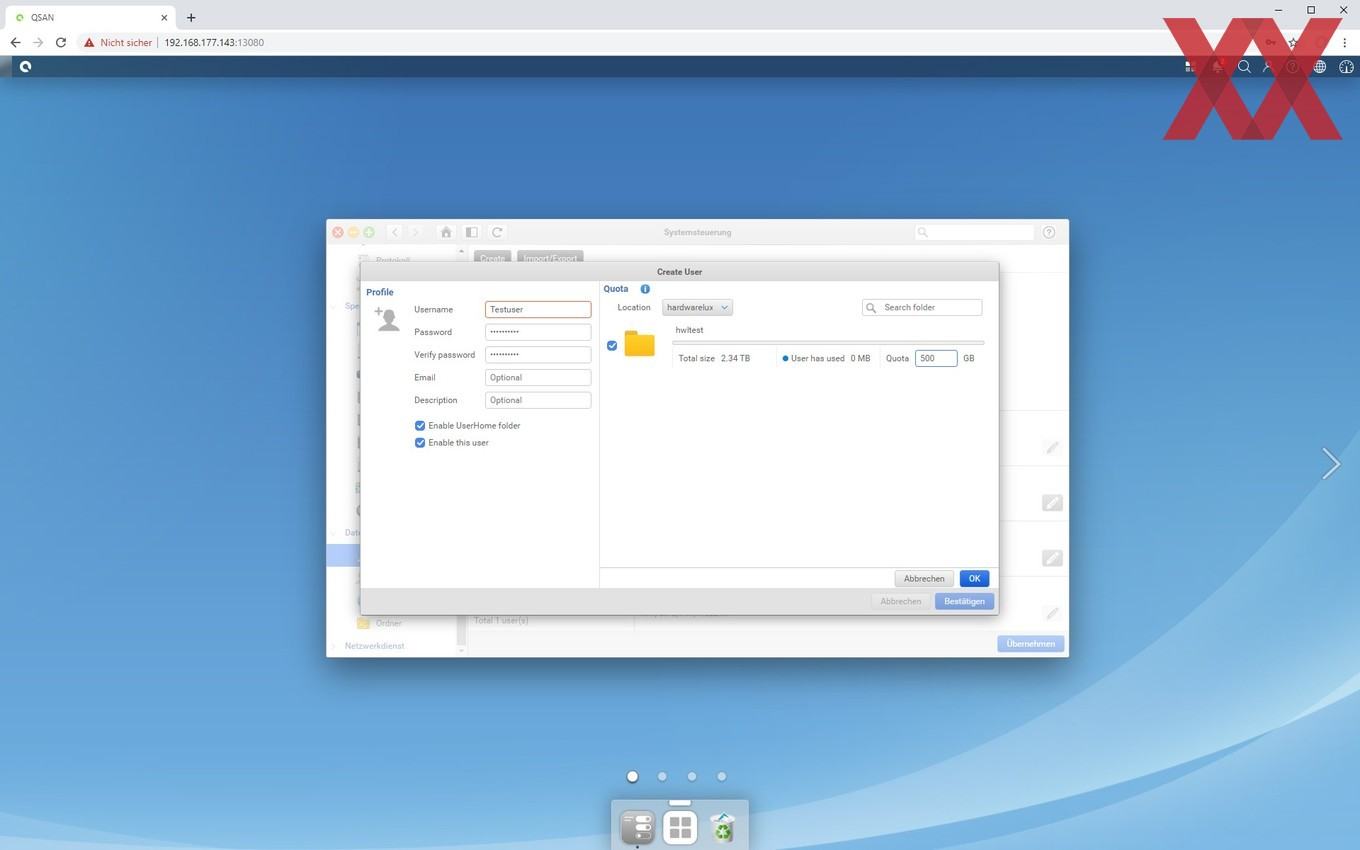Screen dimensions: 1360x850
Task: Click the 'Nicht sicher' security warning
Action: (x=118, y=43)
